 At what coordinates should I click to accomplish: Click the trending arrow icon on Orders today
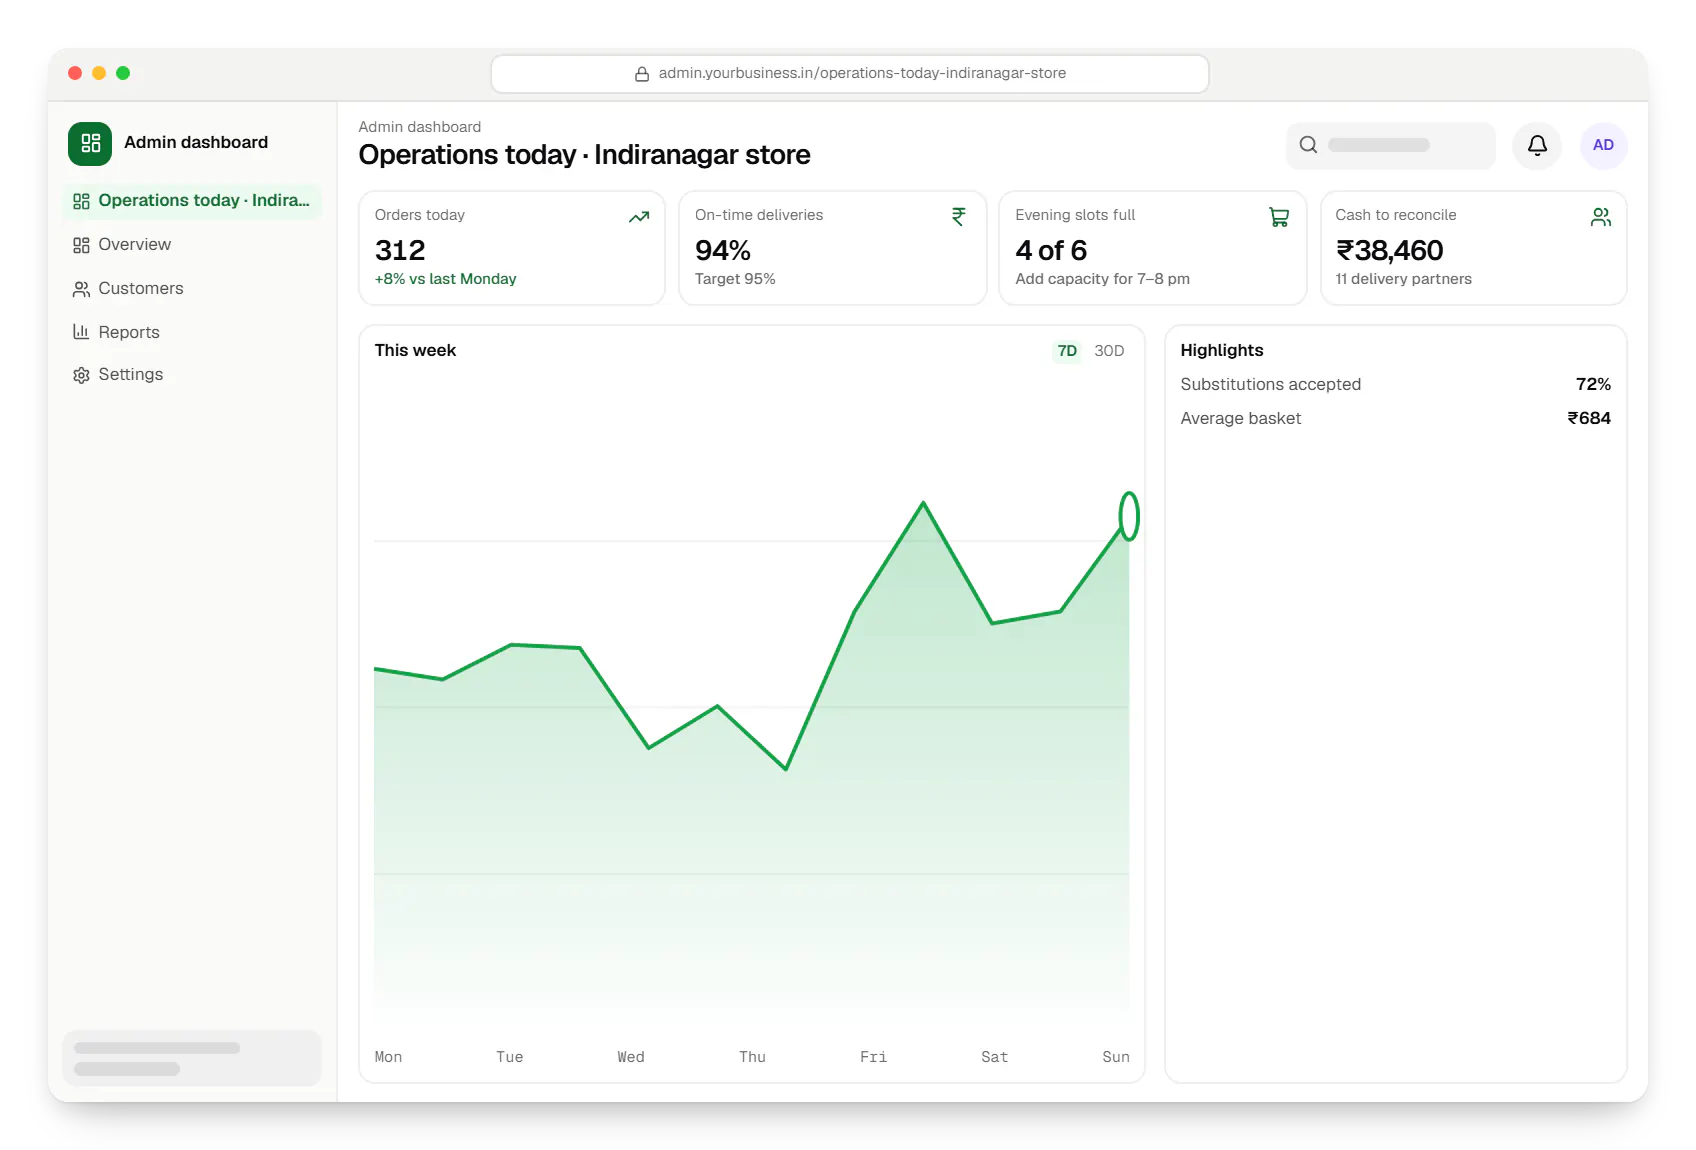[639, 217]
